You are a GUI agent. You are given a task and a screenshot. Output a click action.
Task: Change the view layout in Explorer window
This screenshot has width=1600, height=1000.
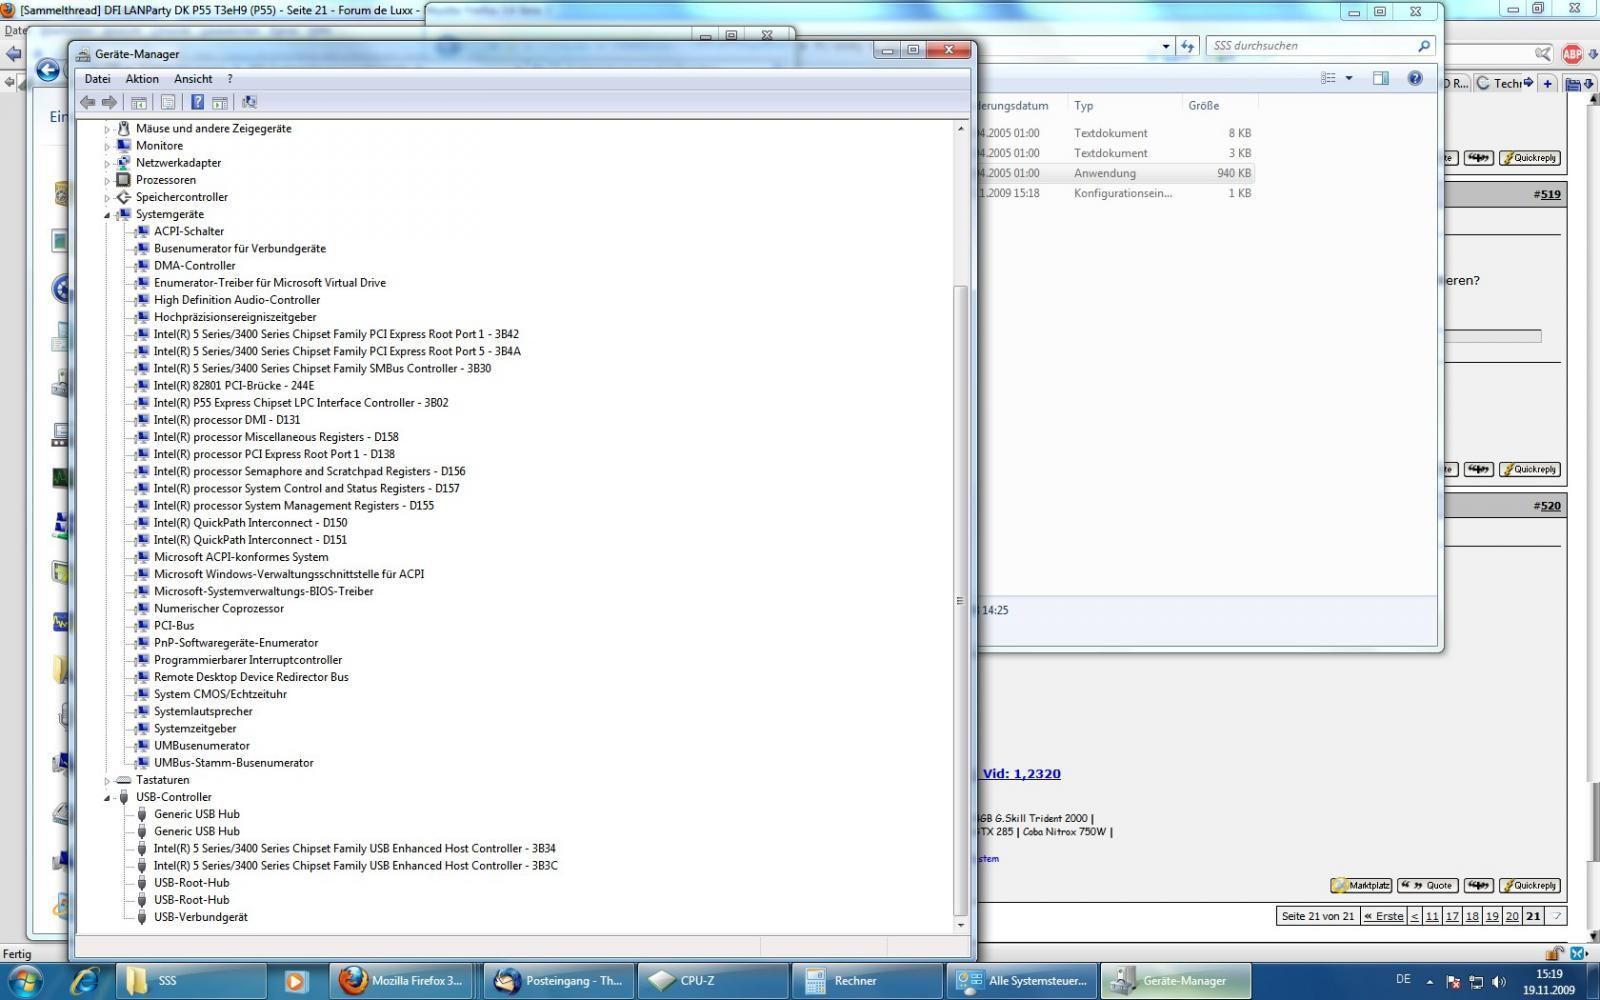point(1328,78)
